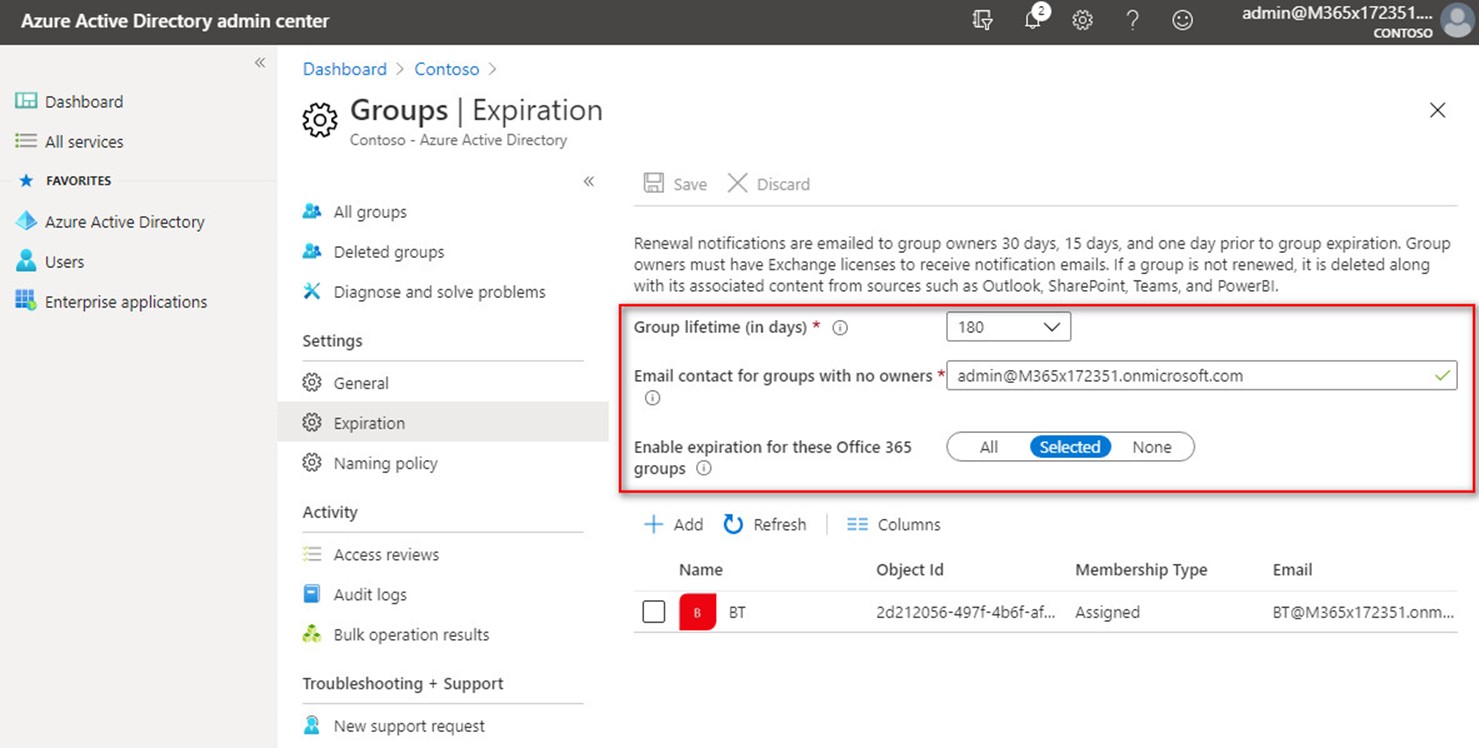Go to the Contoso breadcrumb link
This screenshot has width=1479, height=748.
(447, 69)
